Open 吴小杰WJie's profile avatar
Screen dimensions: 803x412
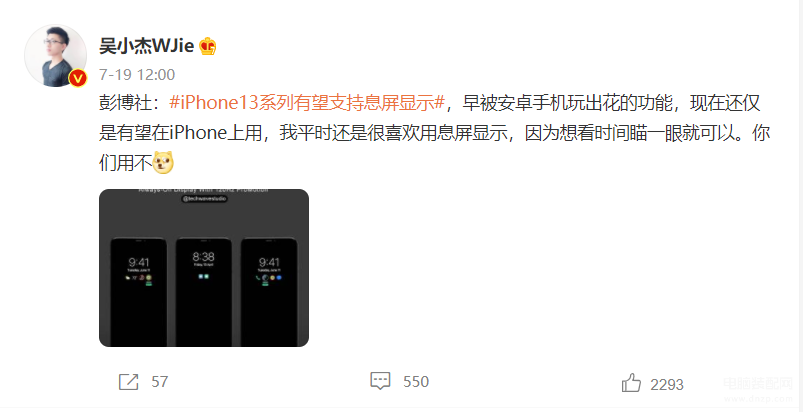click(56, 55)
